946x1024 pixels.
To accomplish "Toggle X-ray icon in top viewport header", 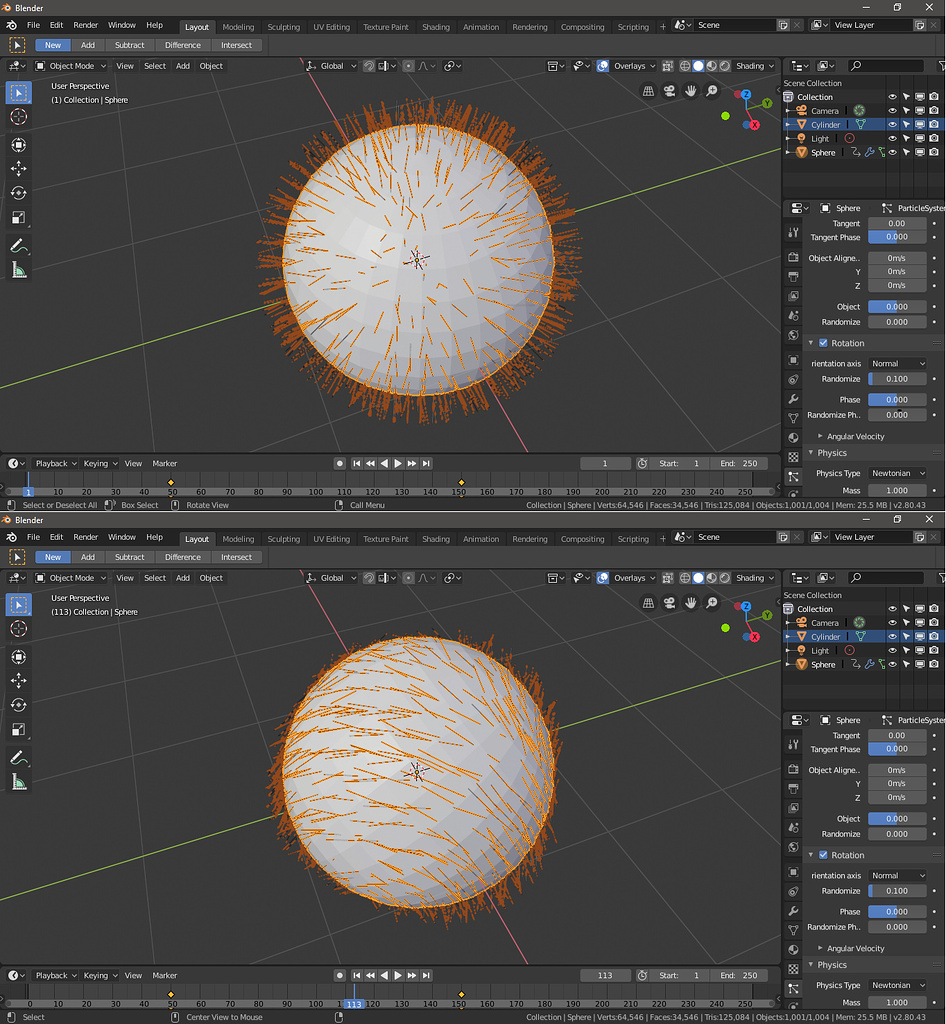I will [x=667, y=66].
